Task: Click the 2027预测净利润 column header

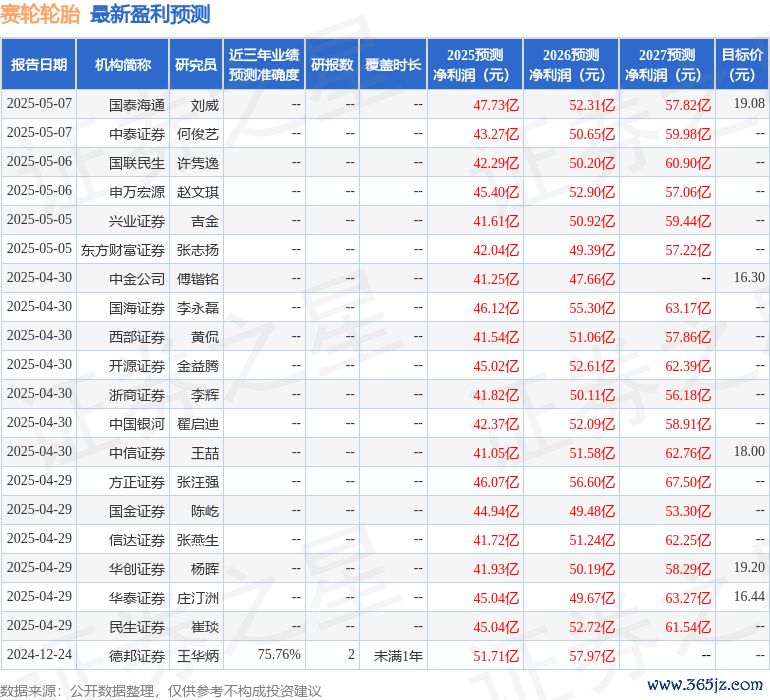Action: point(667,65)
